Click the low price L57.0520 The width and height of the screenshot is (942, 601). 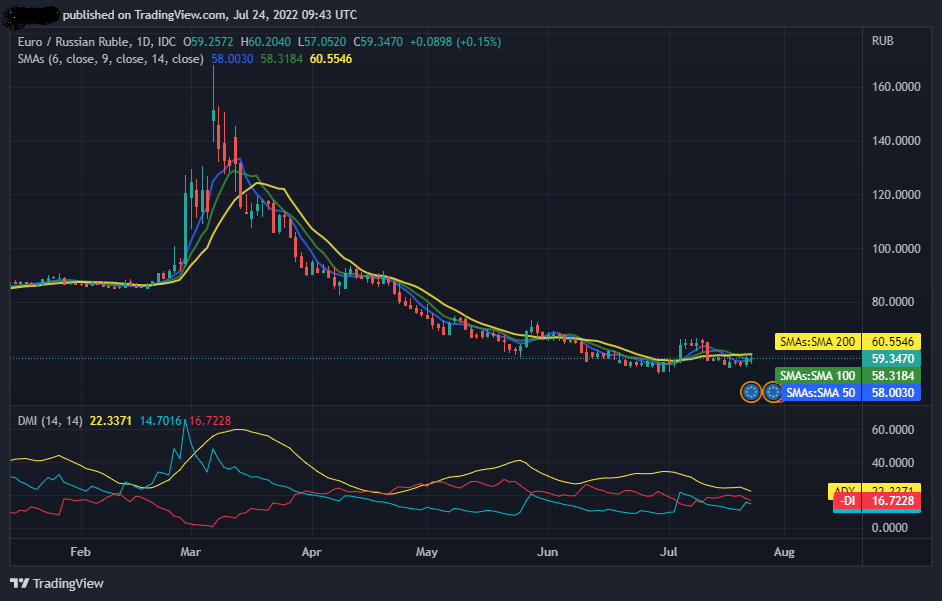click(x=321, y=41)
